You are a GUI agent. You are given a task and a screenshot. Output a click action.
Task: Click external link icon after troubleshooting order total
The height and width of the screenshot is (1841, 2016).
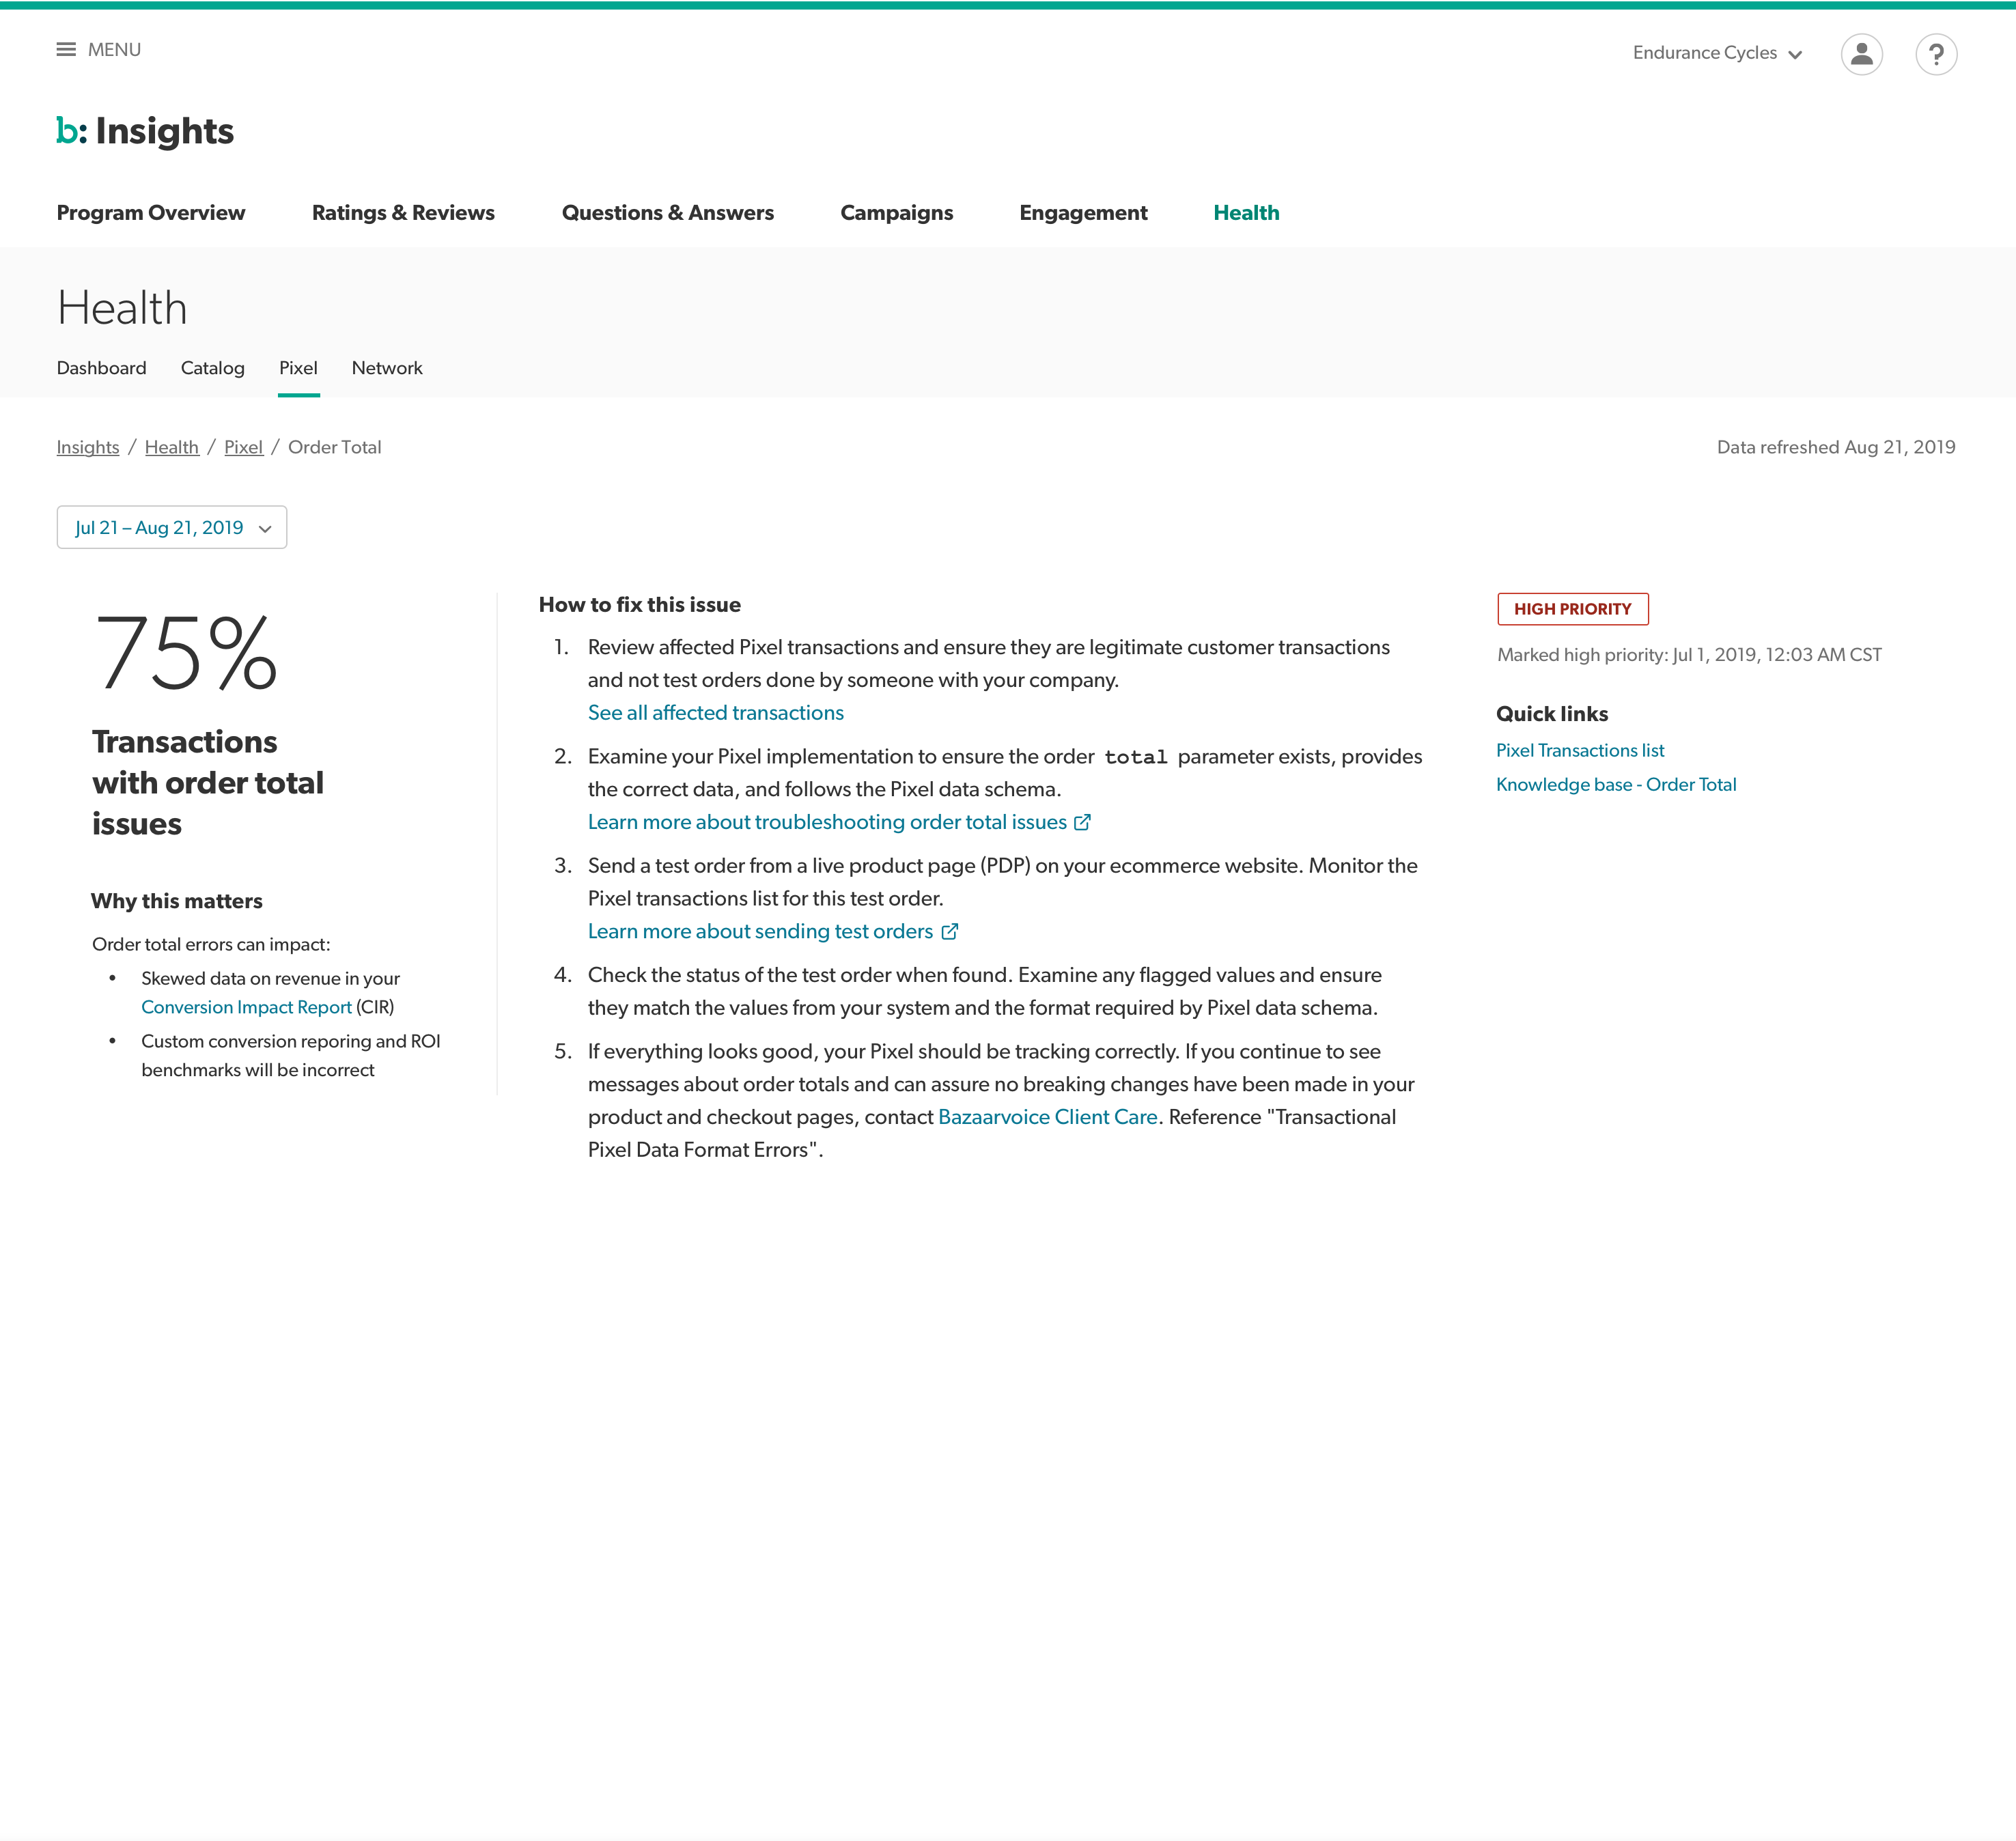coord(1082,822)
